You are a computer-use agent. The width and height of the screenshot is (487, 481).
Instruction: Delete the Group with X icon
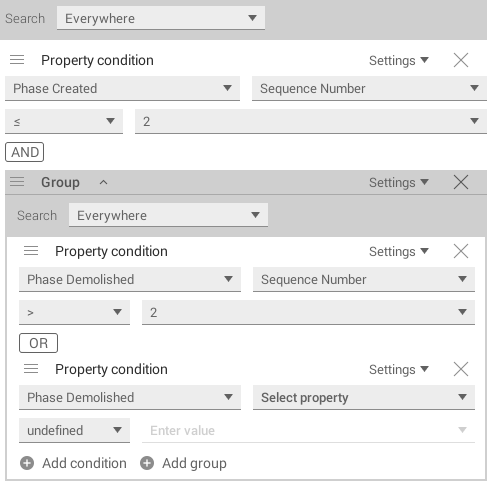[461, 182]
